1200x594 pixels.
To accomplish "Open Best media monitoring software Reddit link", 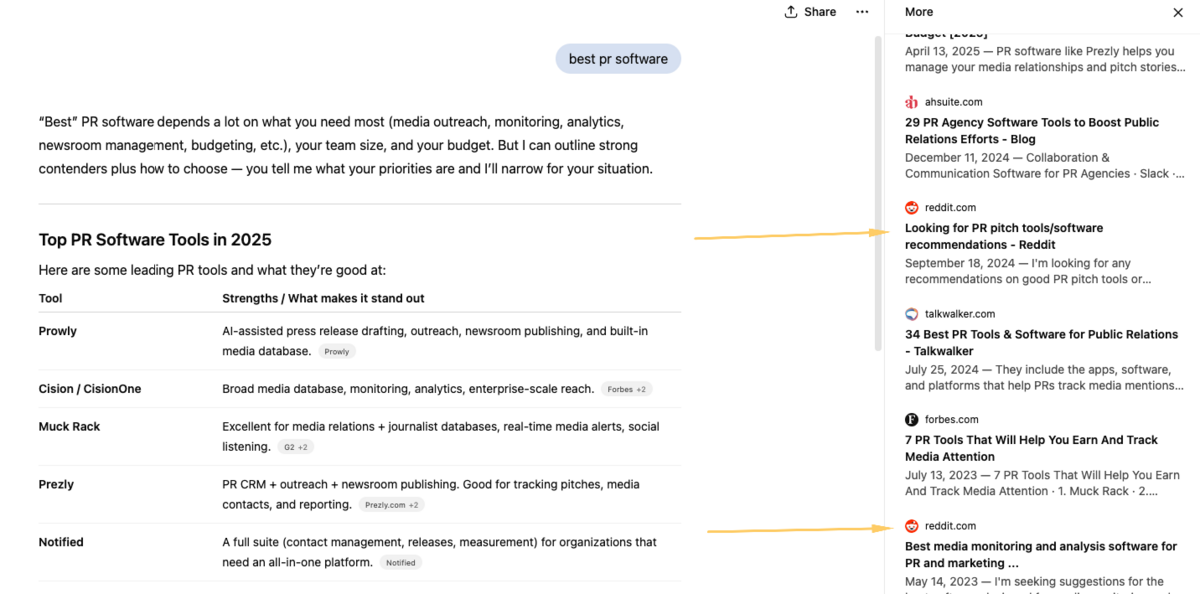I will (x=1040, y=555).
